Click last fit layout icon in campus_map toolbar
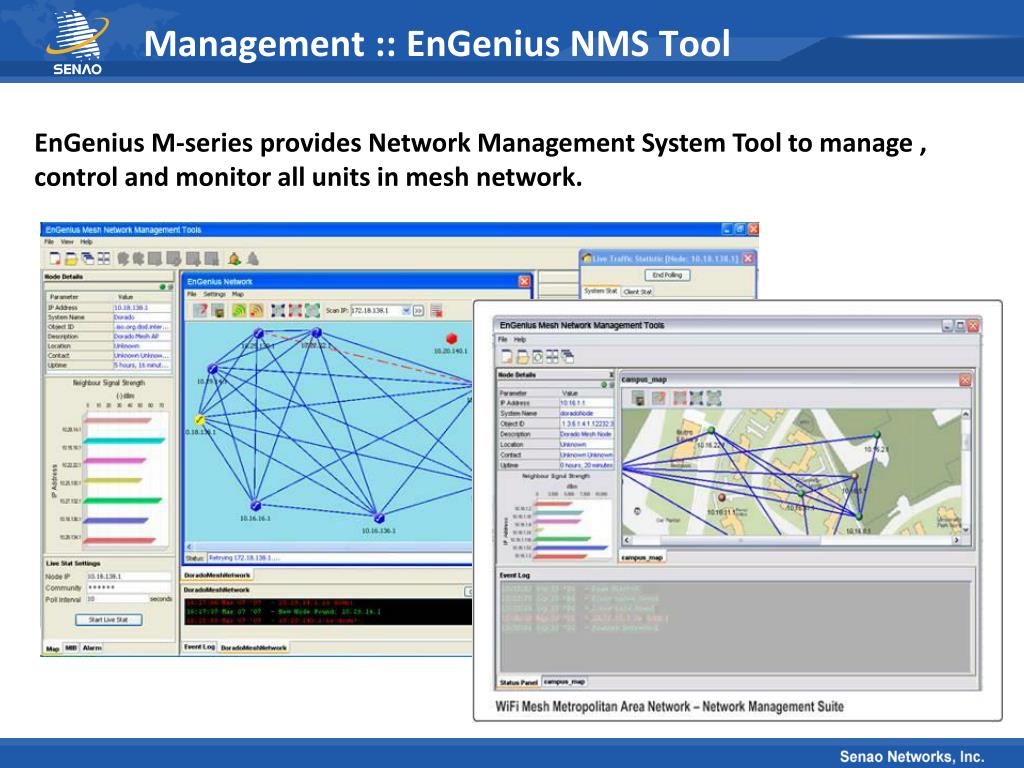 point(714,398)
